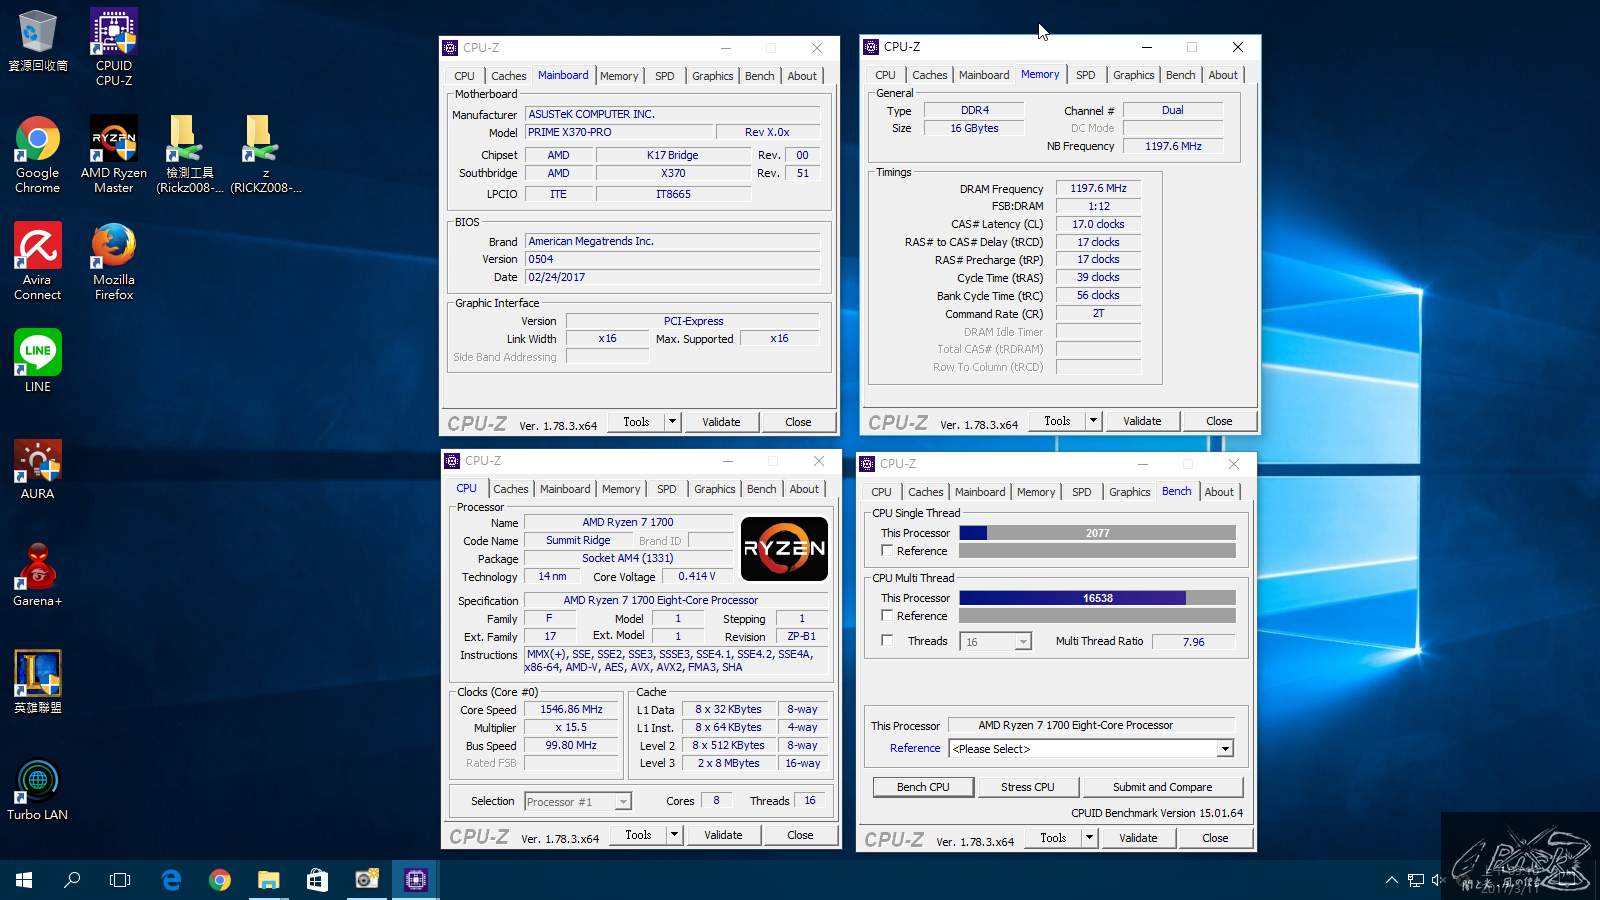Open the AURA desktop shortcut

pos(38,470)
